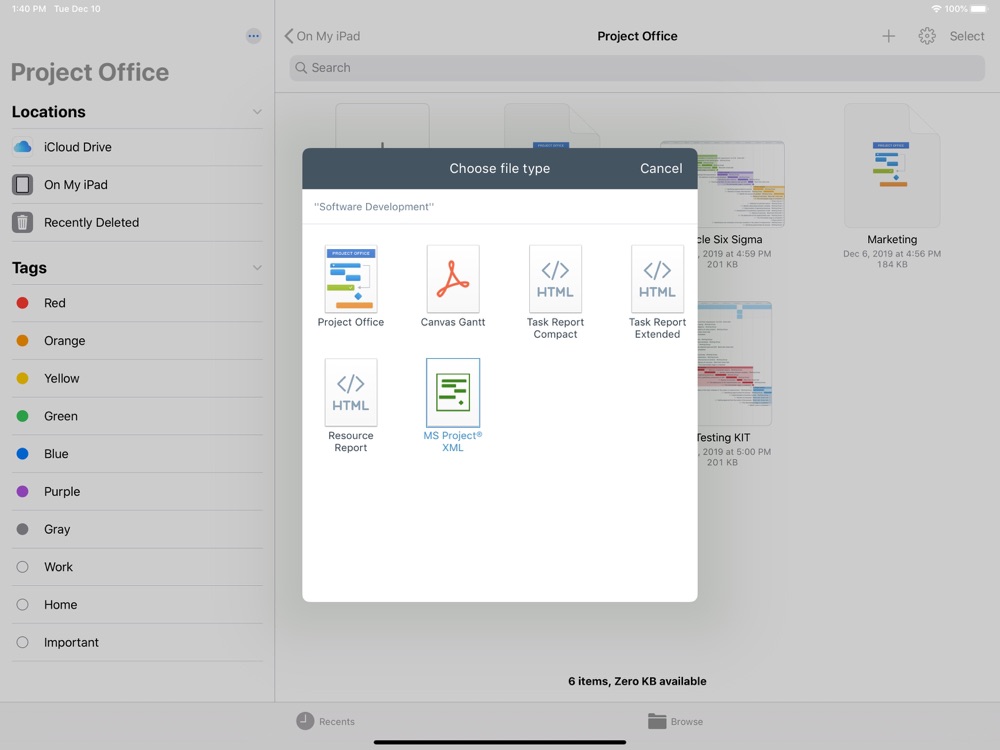
Task: Tap the plus icon to add project
Action: pyautogui.click(x=888, y=36)
